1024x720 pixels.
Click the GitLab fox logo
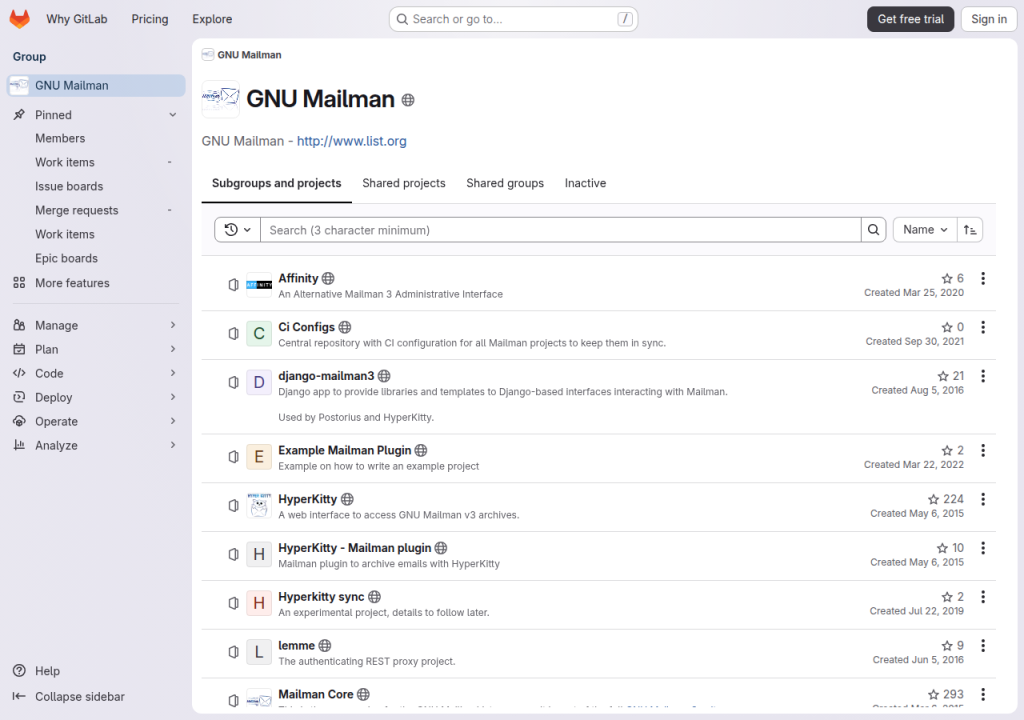20,19
